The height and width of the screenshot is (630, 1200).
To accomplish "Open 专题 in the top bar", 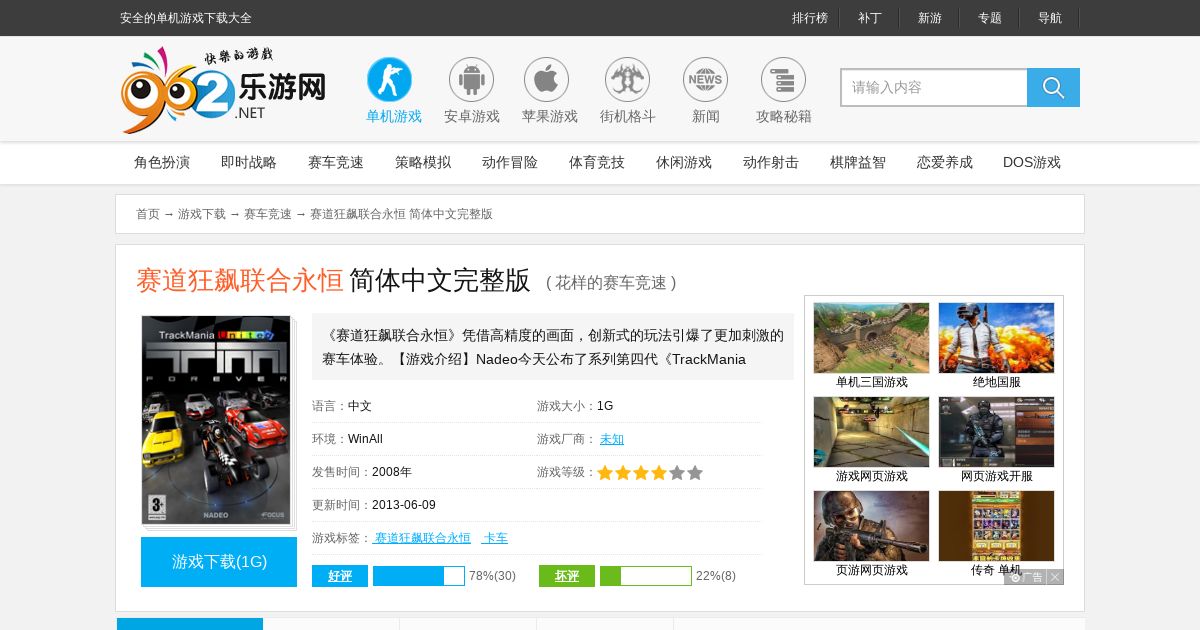I will click(x=990, y=18).
